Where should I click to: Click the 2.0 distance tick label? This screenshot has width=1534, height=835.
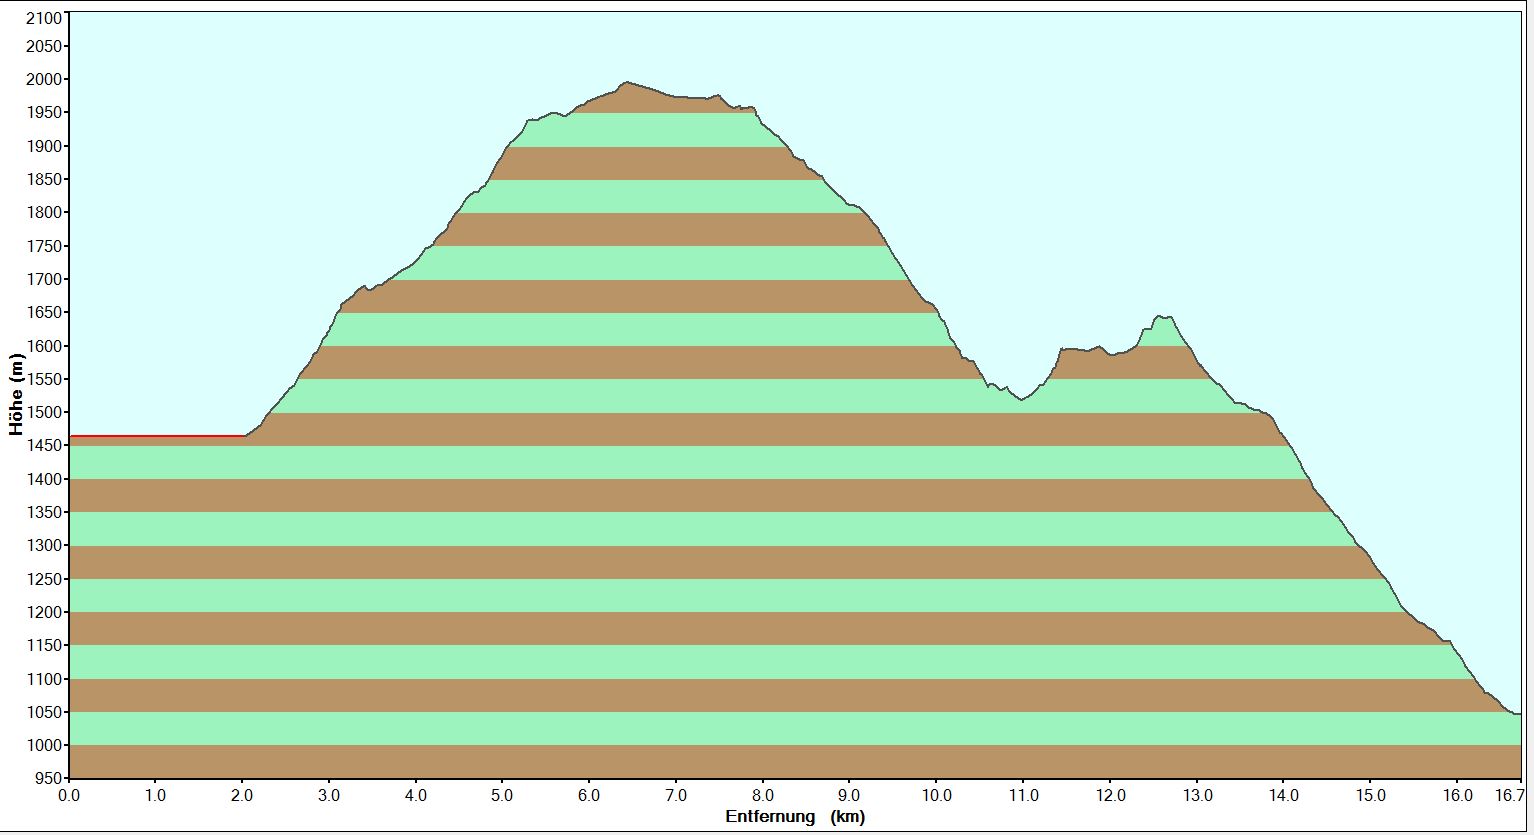pyautogui.click(x=242, y=796)
